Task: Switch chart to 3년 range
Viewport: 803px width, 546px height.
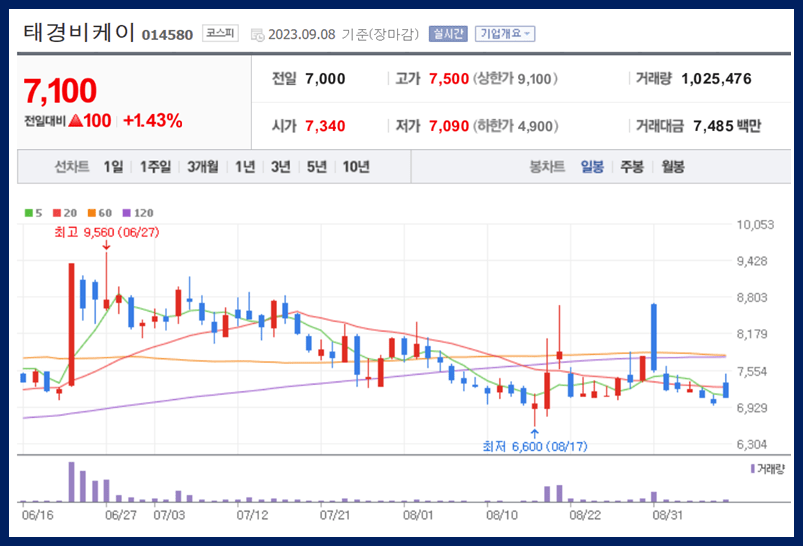Action: coord(281,166)
